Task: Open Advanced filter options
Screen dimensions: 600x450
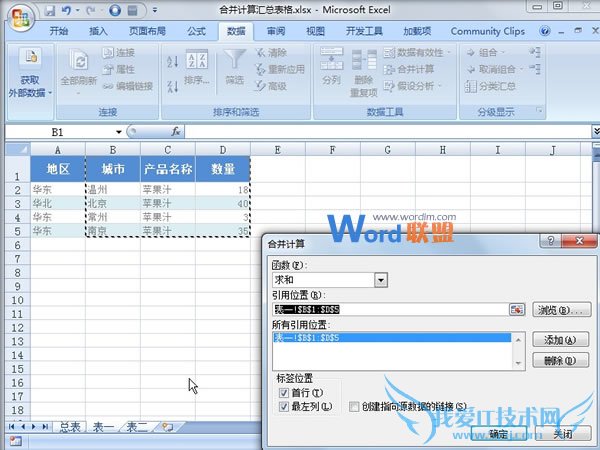Action: point(271,86)
